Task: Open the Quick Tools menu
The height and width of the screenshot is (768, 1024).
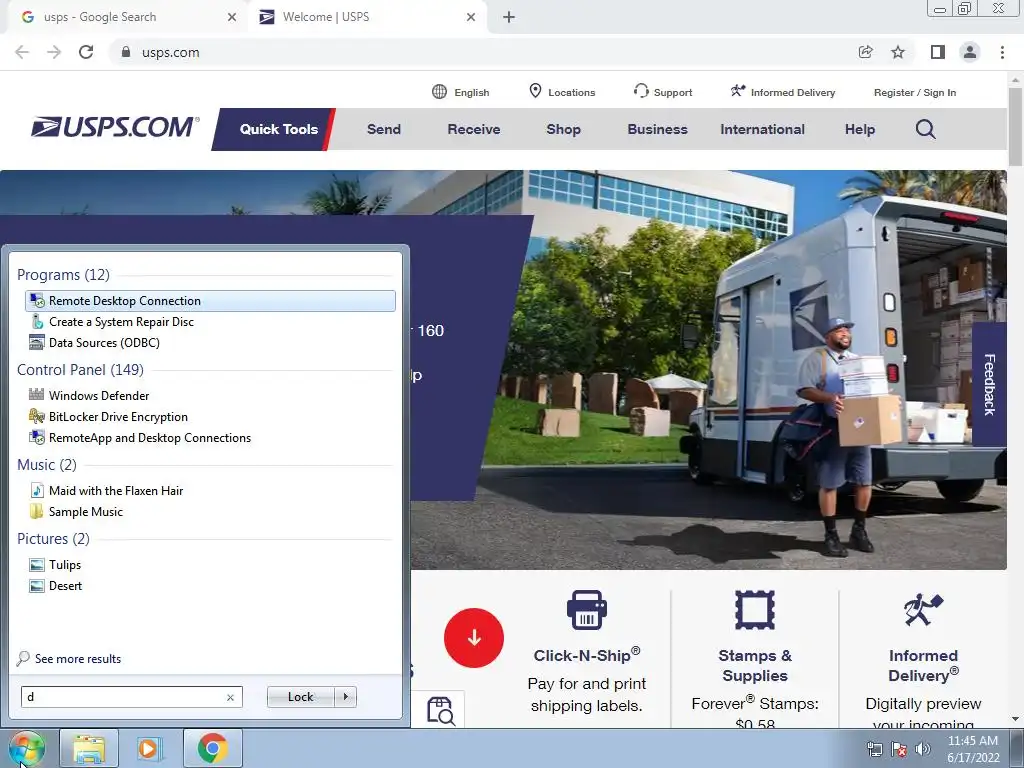Action: coord(279,129)
